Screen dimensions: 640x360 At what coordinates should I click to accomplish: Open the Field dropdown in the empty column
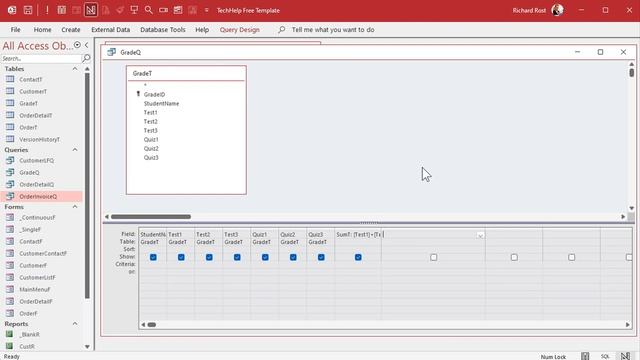point(480,235)
